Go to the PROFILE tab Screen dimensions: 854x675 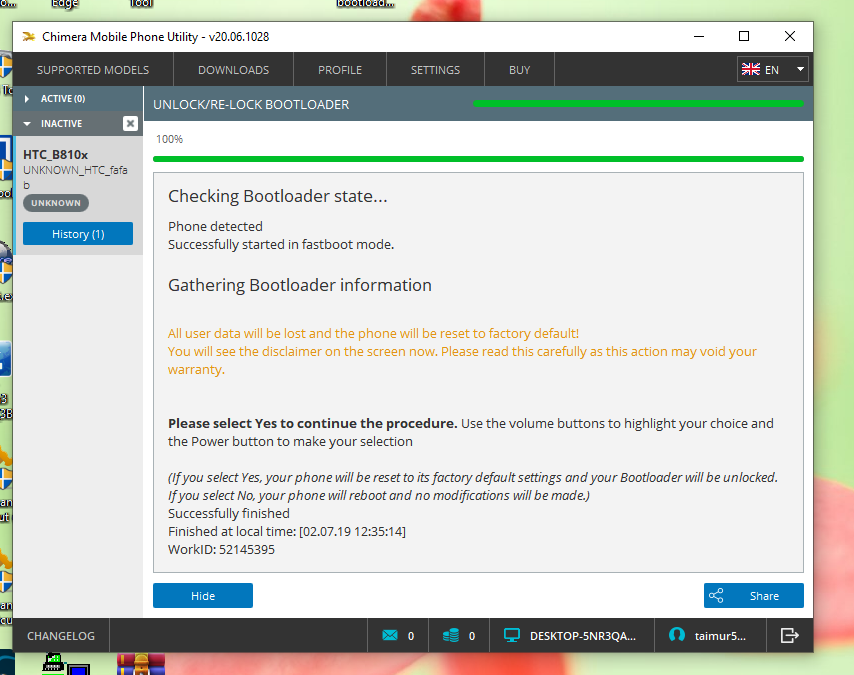[x=340, y=70]
